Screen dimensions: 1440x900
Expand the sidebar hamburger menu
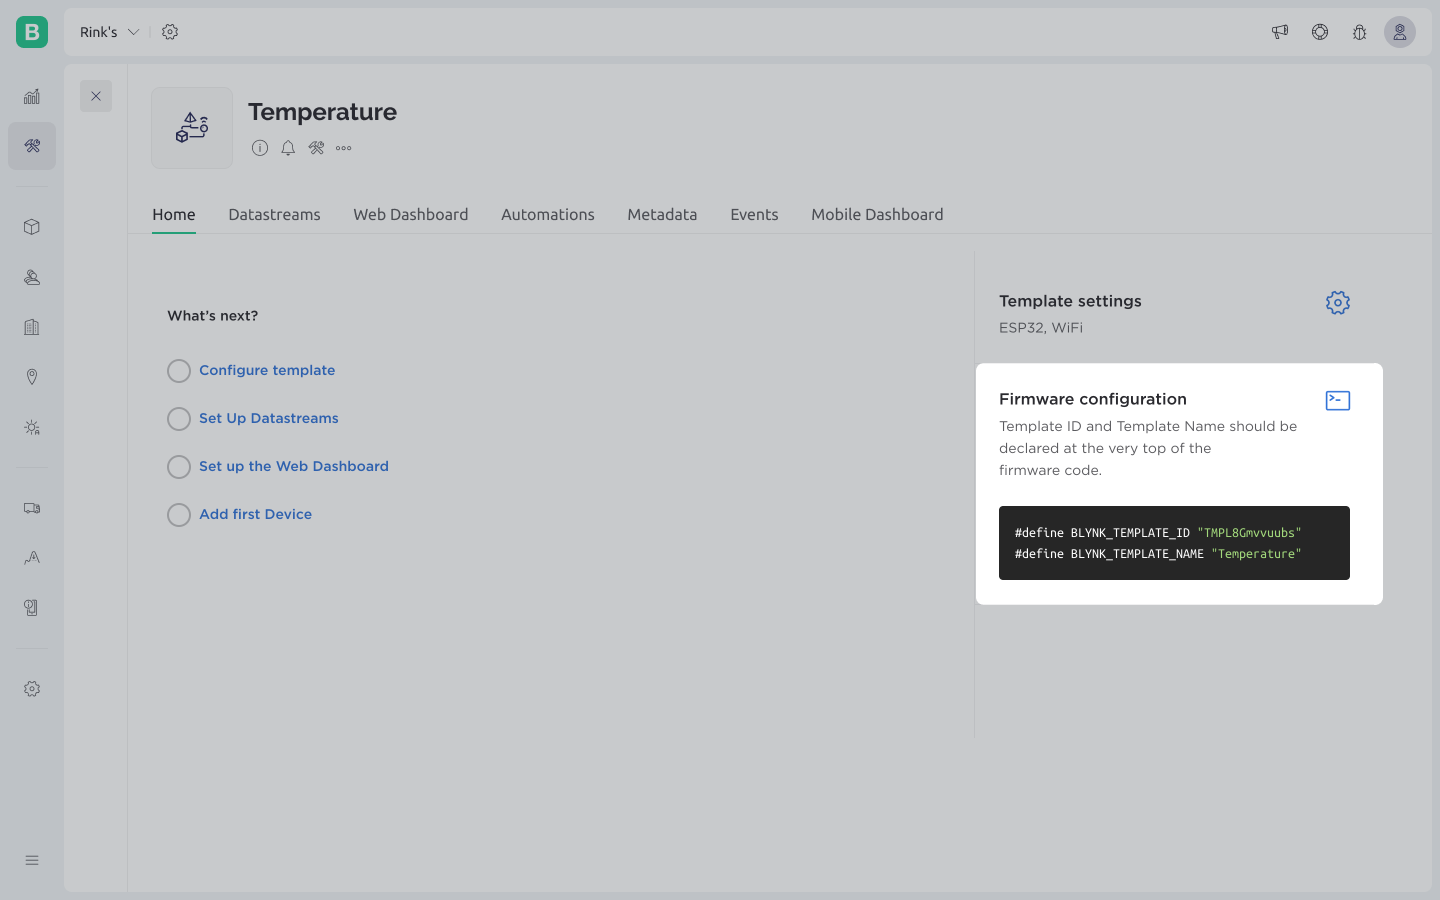click(32, 860)
